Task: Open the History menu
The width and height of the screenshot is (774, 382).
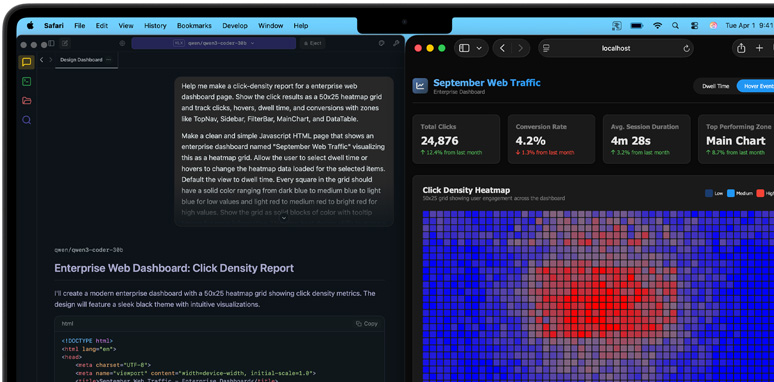Action: pyautogui.click(x=155, y=26)
